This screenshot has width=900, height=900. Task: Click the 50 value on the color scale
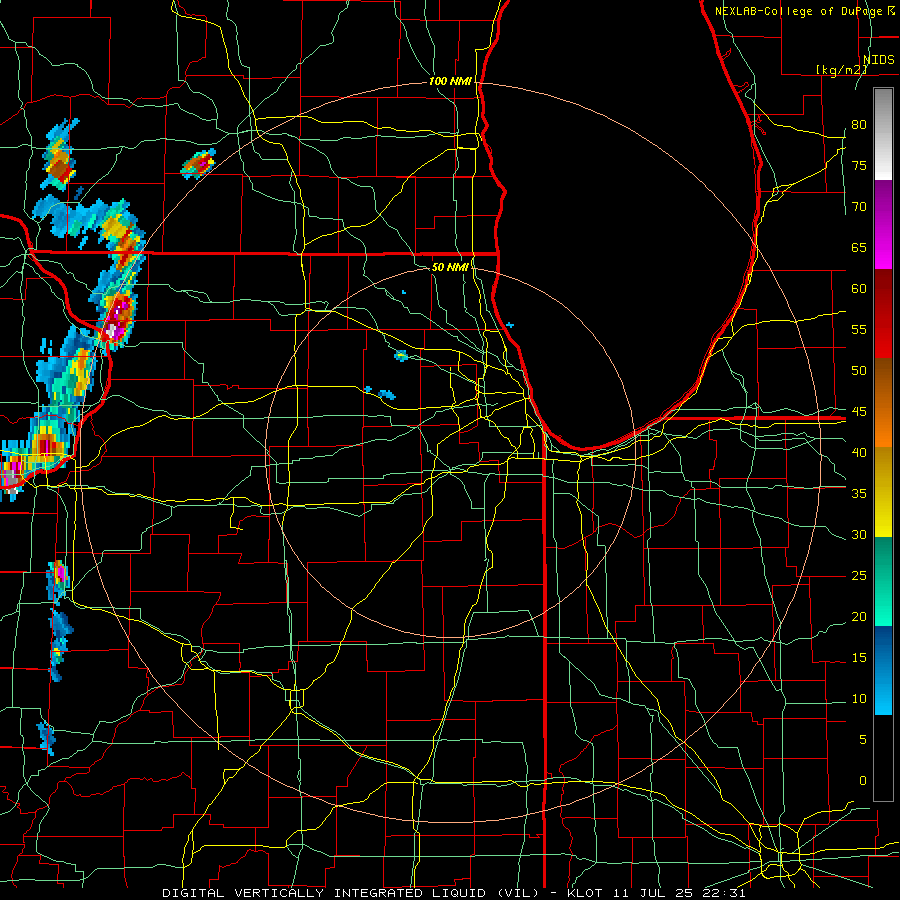859,371
